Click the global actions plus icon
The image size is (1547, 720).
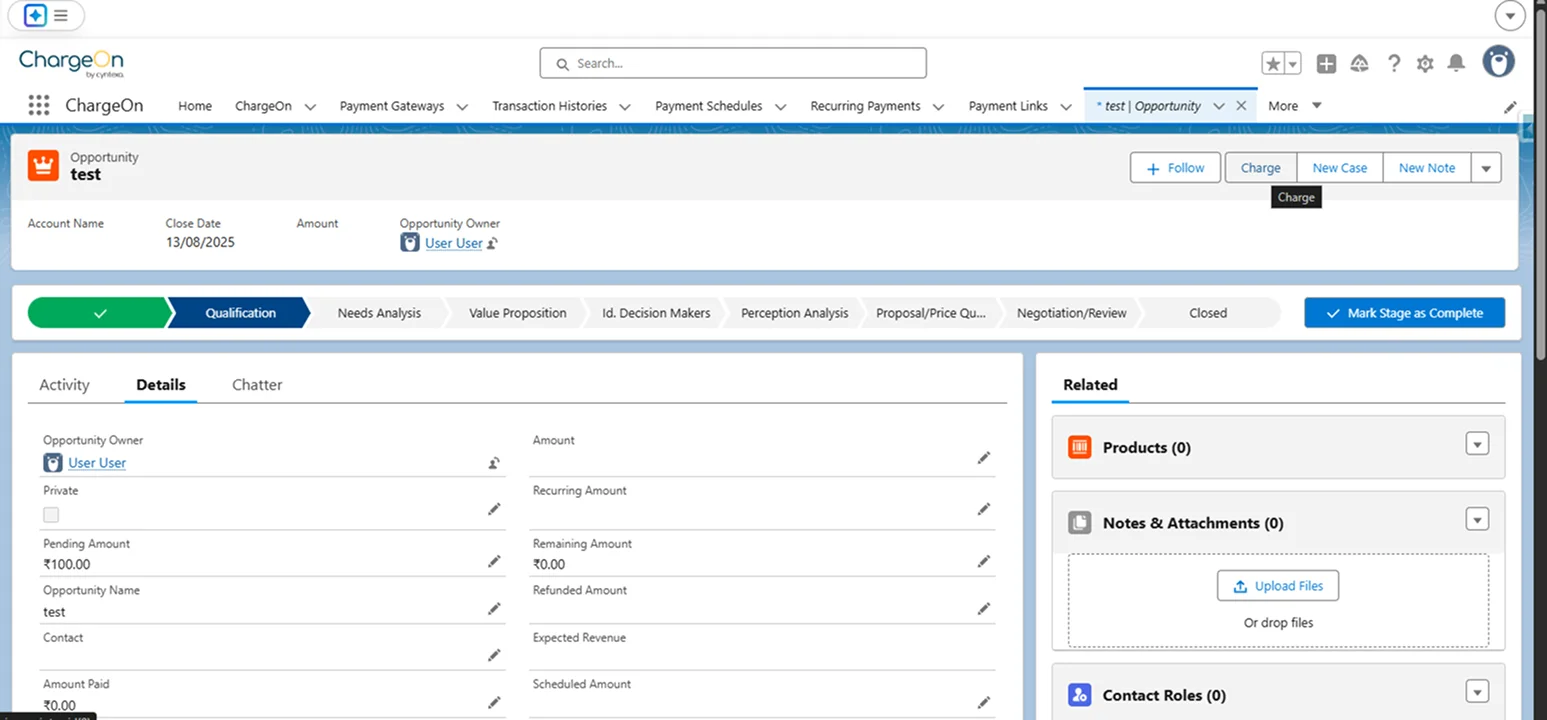point(1326,64)
